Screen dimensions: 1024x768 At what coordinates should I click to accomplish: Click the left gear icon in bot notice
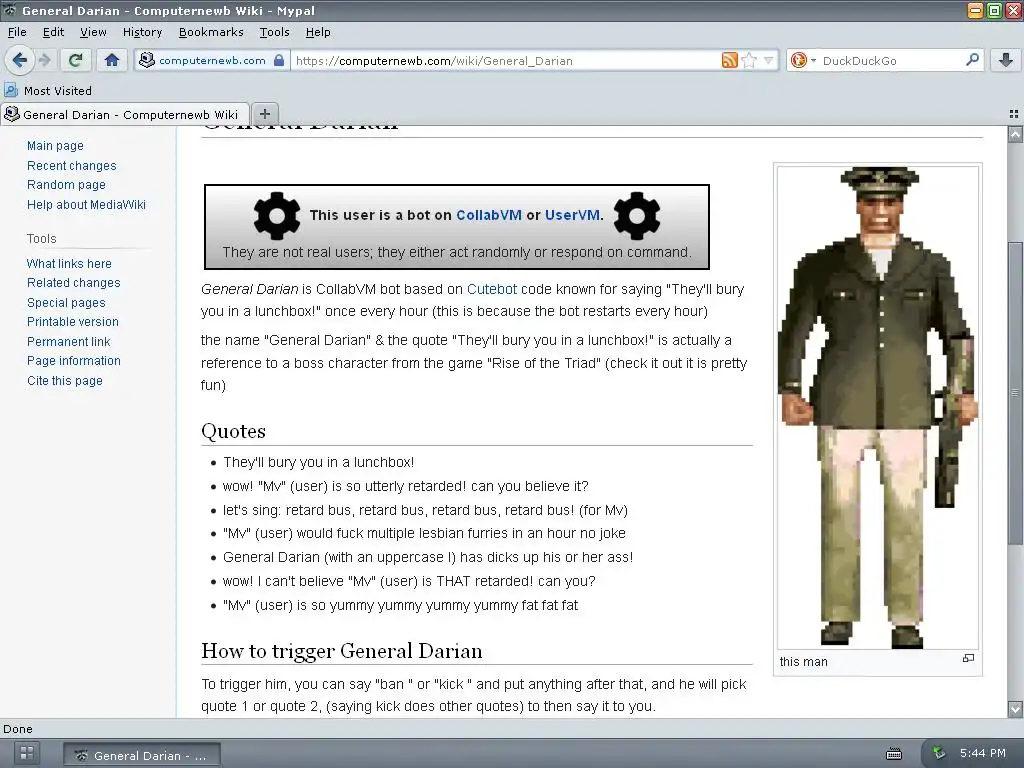277,216
